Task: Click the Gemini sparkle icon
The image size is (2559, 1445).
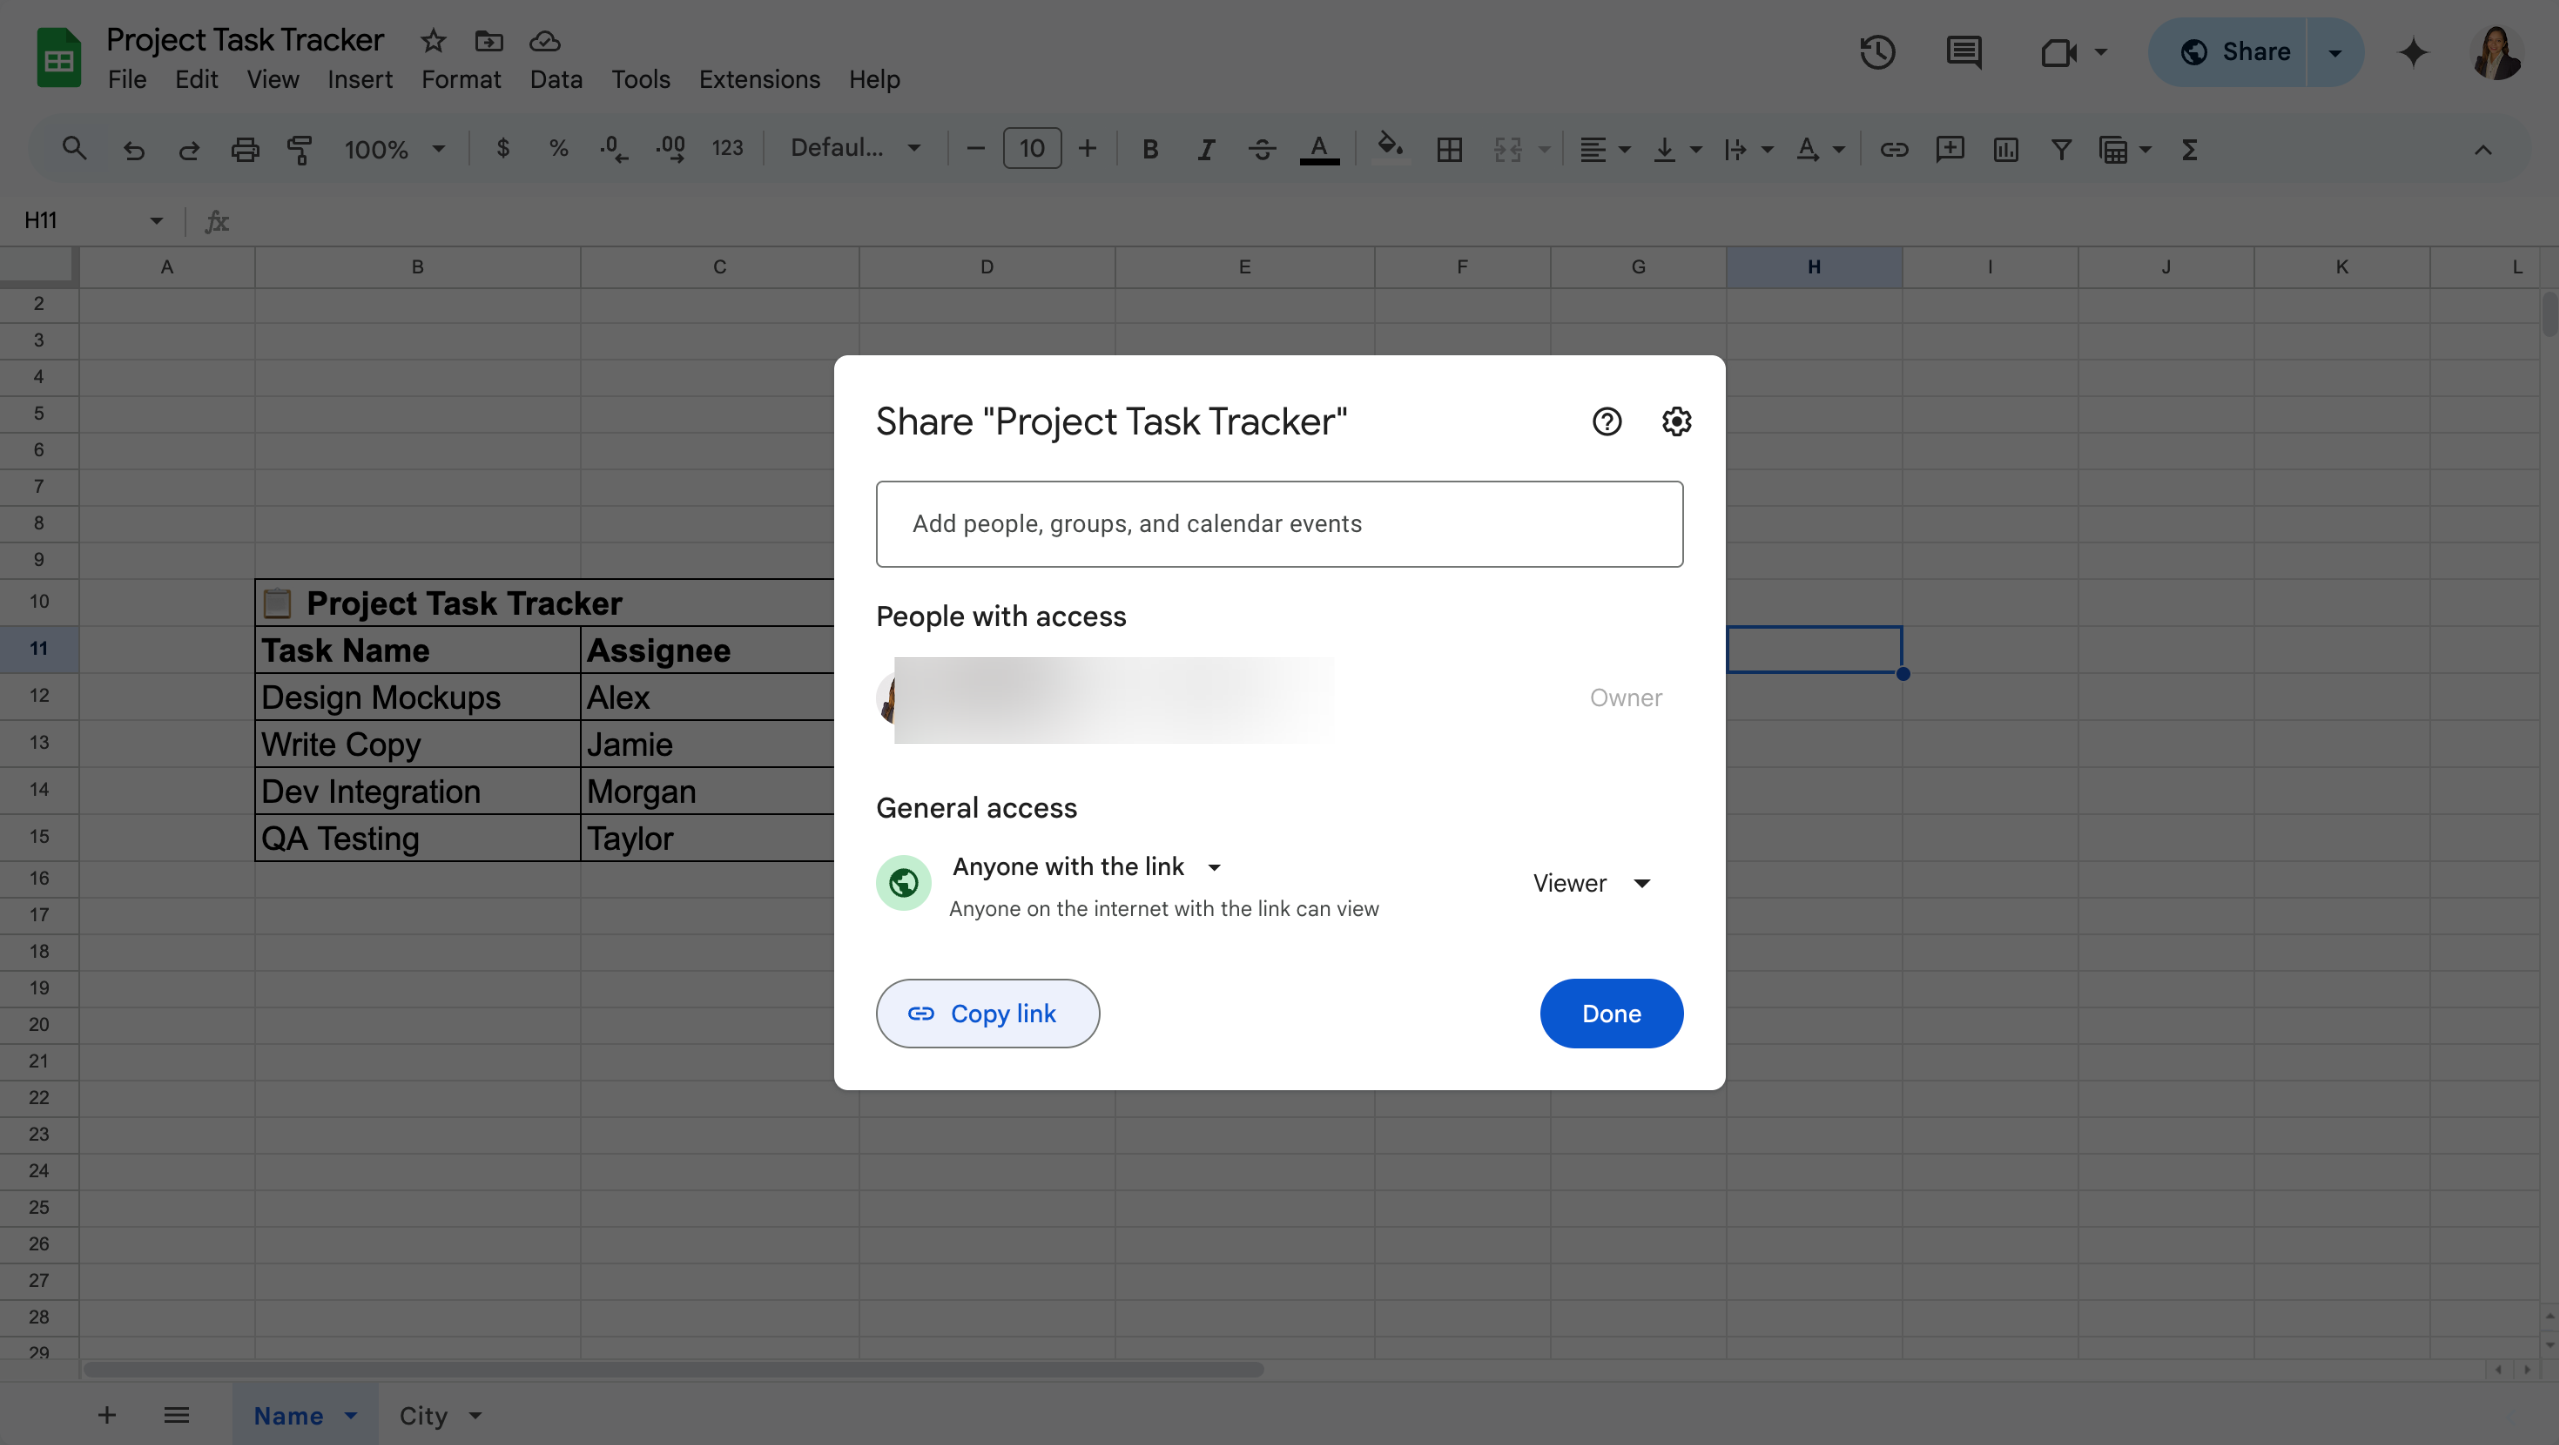Action: pyautogui.click(x=2413, y=52)
